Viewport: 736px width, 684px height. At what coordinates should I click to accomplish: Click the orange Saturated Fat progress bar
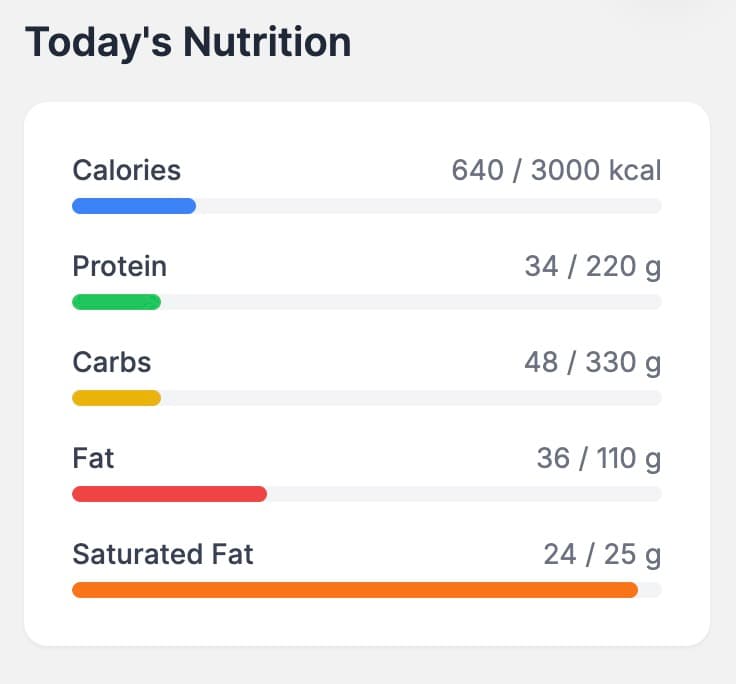click(x=355, y=590)
